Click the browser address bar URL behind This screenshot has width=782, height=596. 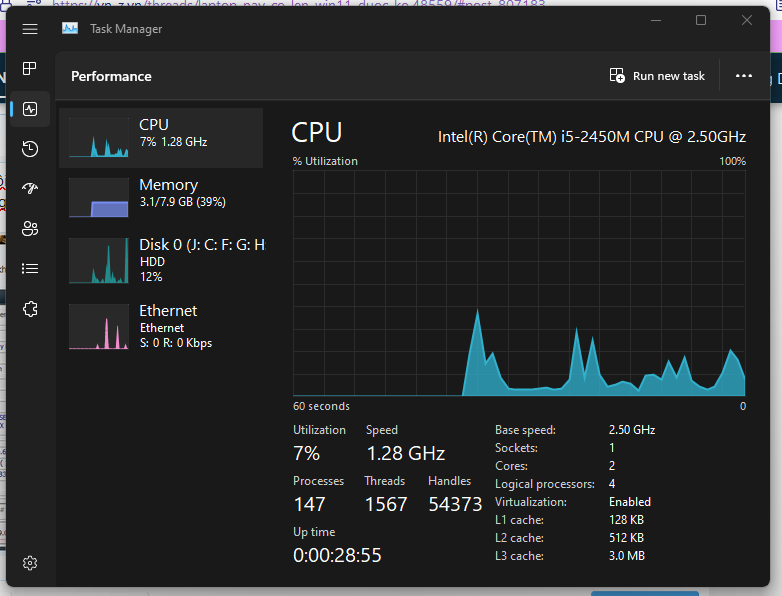click(x=298, y=3)
